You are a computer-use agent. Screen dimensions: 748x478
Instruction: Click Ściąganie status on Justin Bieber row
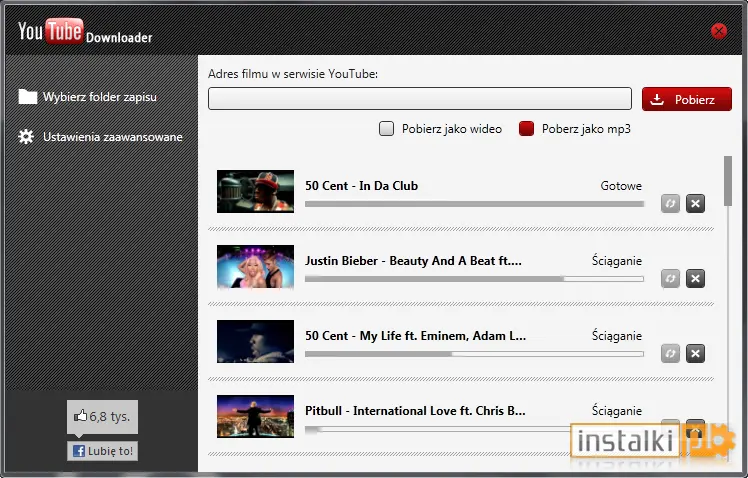[x=617, y=261]
